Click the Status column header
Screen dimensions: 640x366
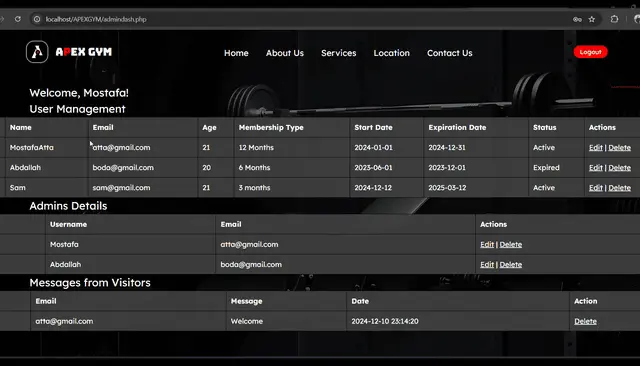point(544,127)
